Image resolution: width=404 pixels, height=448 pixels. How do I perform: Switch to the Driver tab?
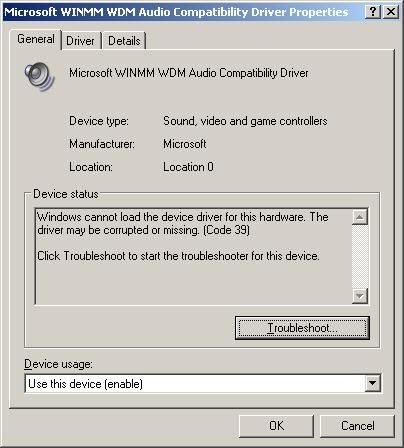click(81, 41)
